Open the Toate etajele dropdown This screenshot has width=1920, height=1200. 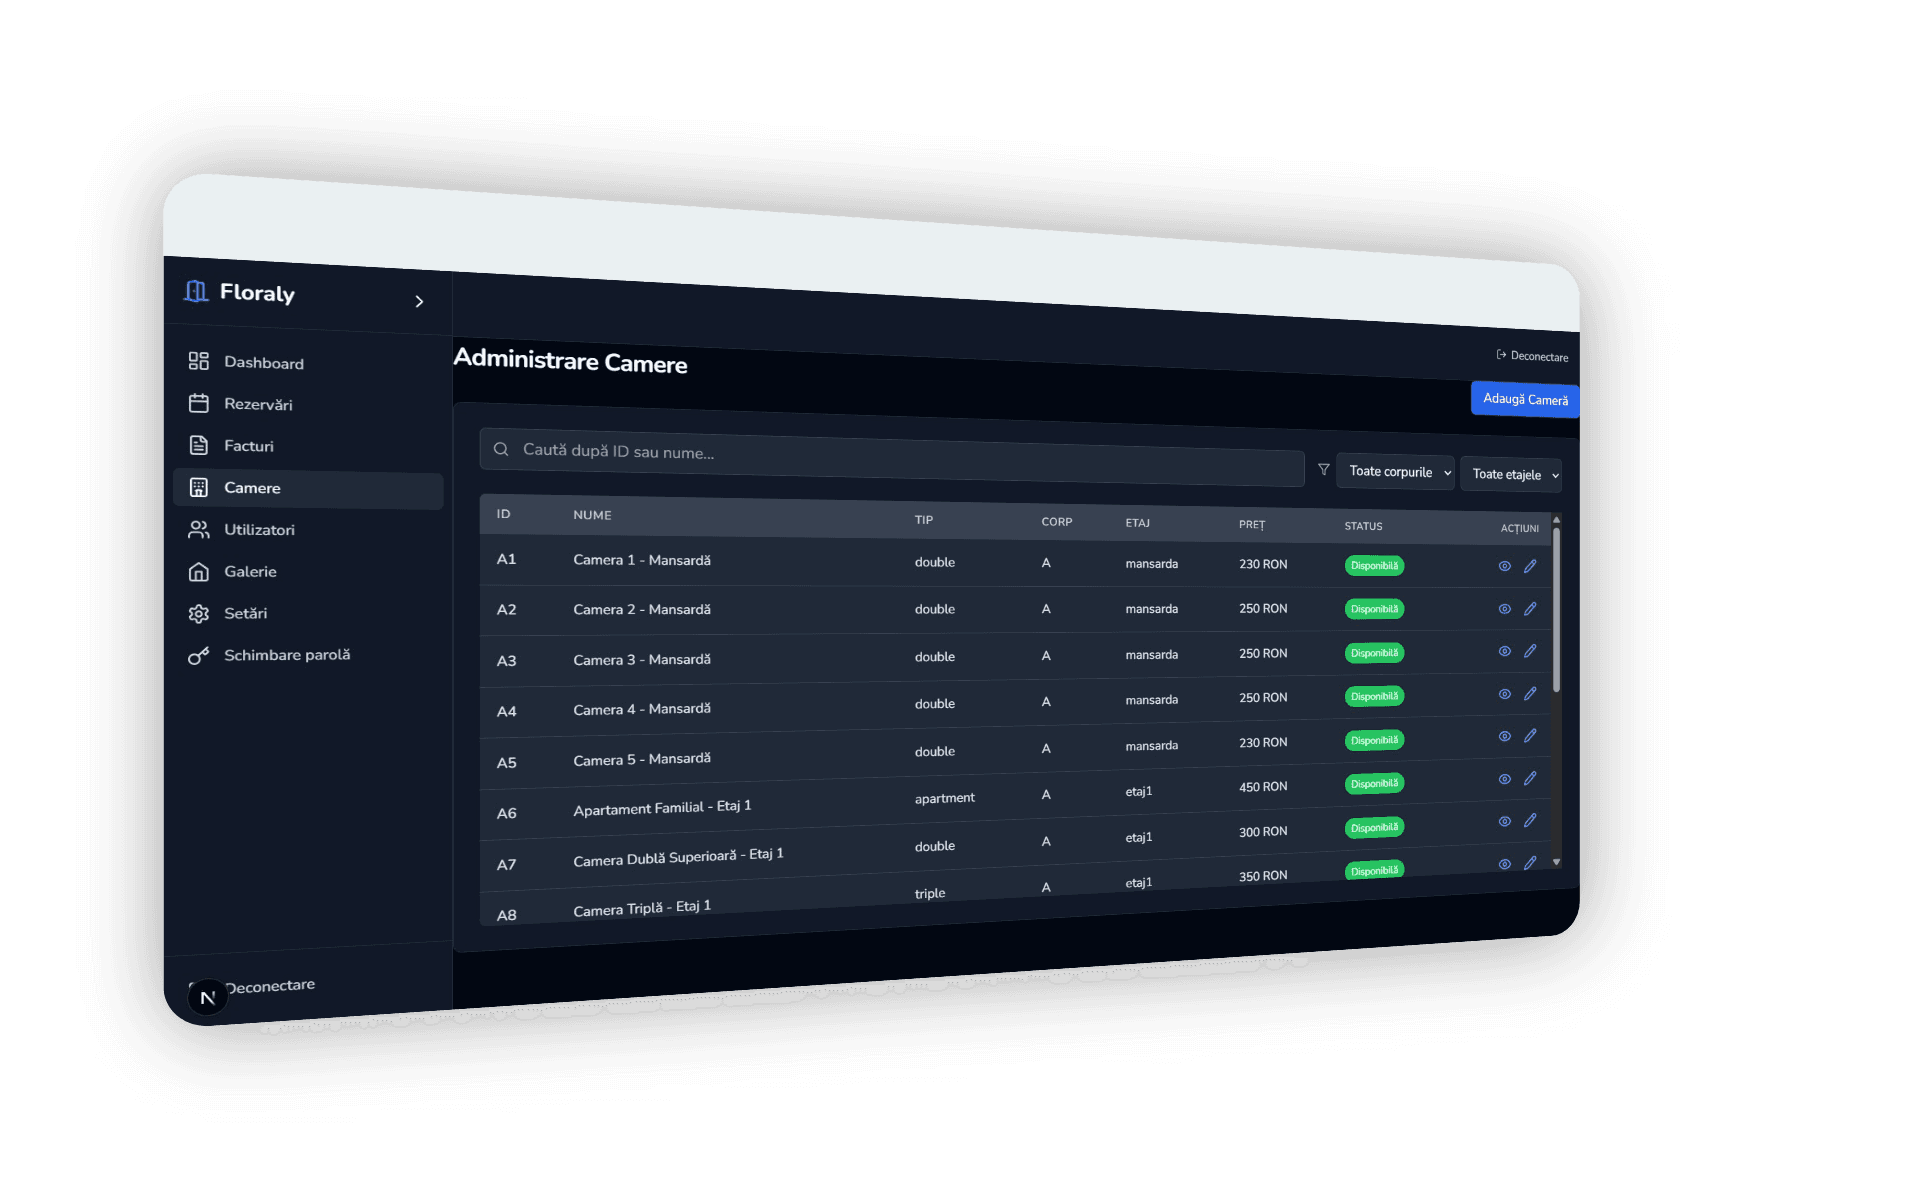click(x=1512, y=475)
